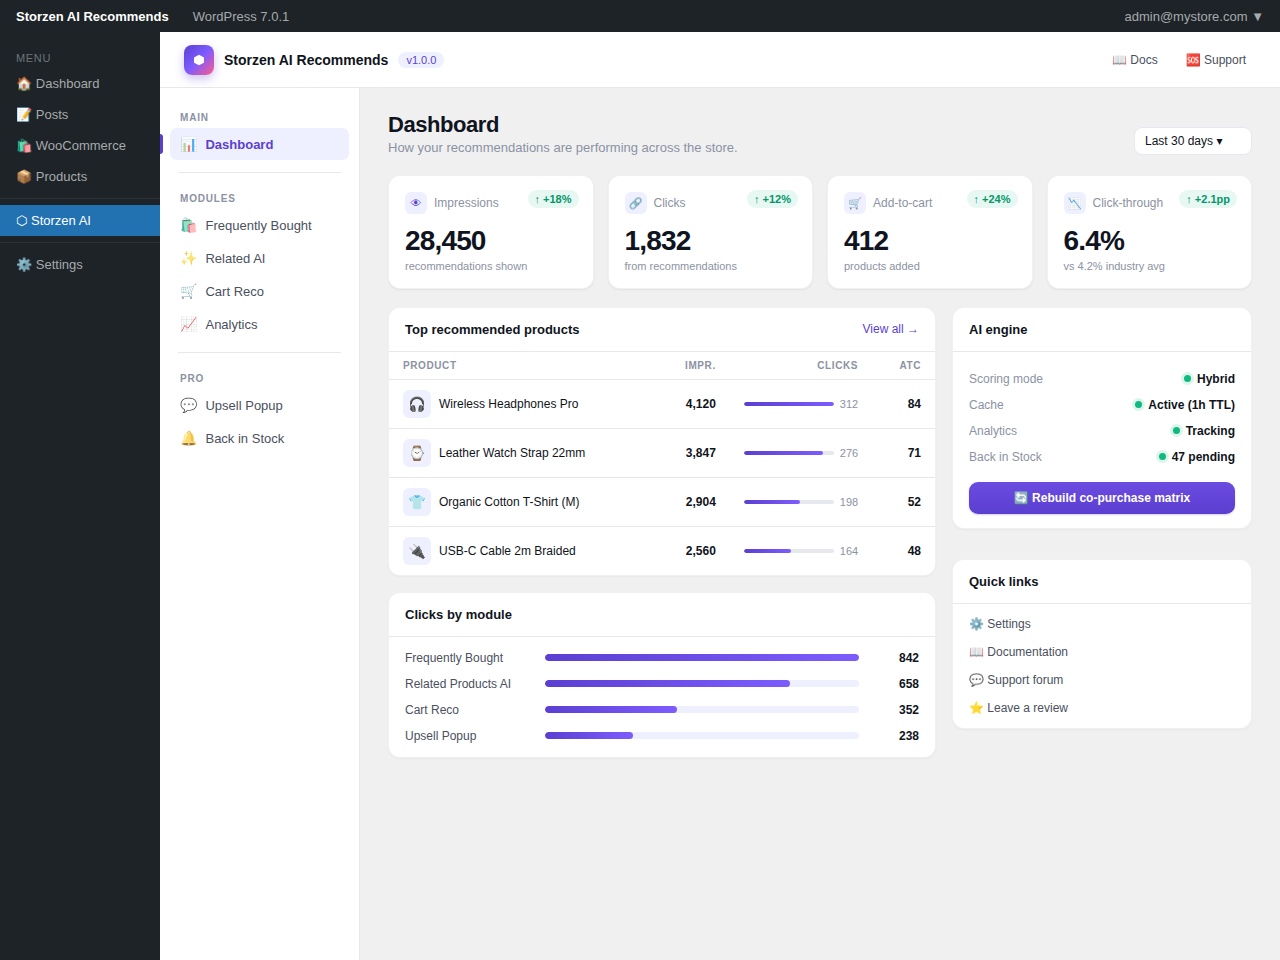The image size is (1280, 960).
Task: Click the View all link
Action: pos(890,329)
